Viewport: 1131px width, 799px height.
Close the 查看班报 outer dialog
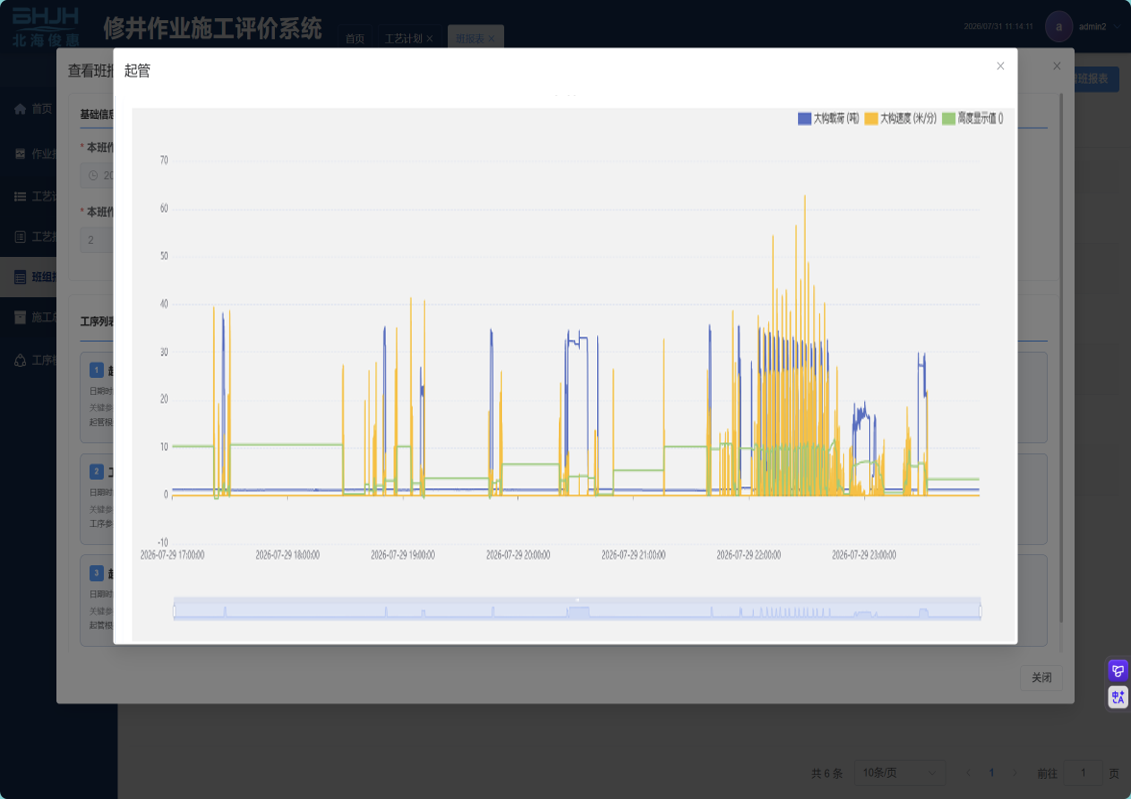pos(1057,66)
